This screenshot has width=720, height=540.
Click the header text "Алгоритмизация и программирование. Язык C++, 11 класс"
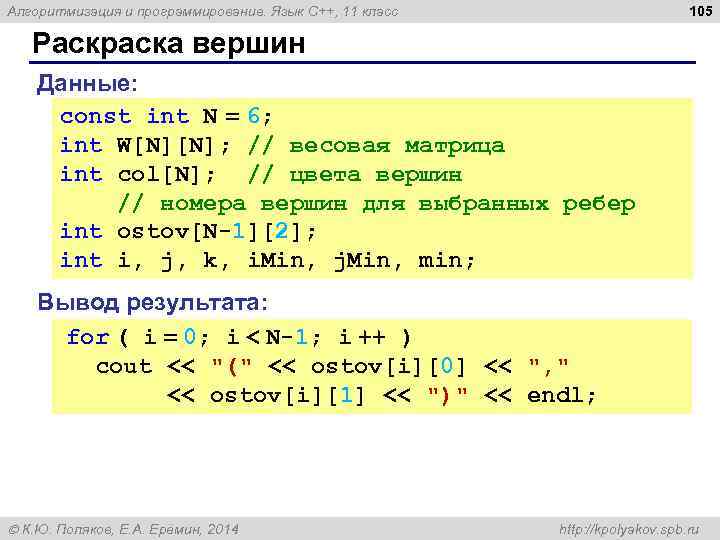click(x=203, y=11)
